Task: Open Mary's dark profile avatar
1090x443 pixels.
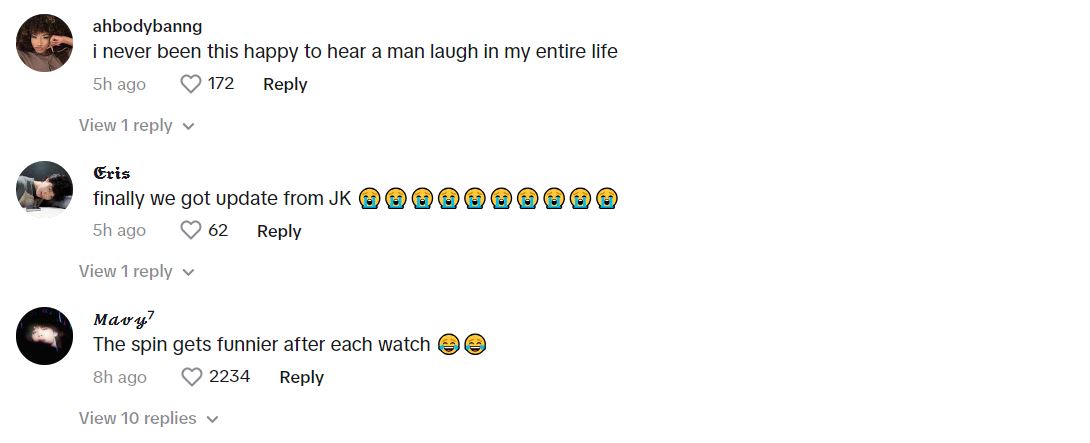Action: point(44,336)
